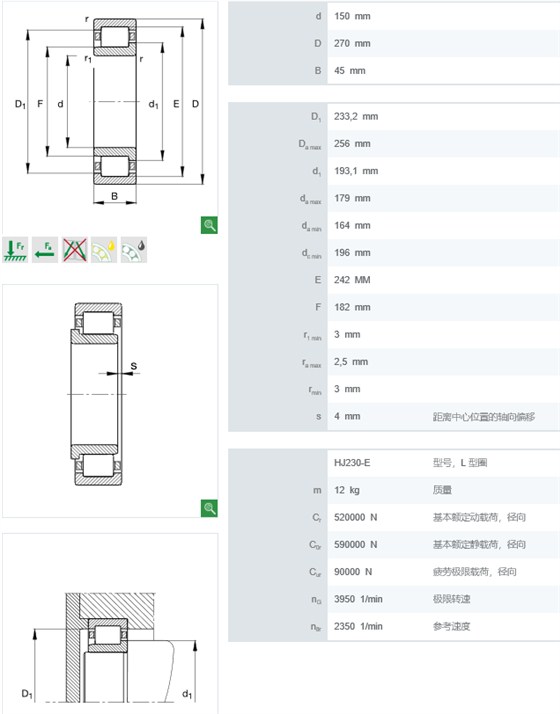The width and height of the screenshot is (560, 714).
Task: Select the F value 182 mm
Action: pyautogui.click(x=352, y=307)
